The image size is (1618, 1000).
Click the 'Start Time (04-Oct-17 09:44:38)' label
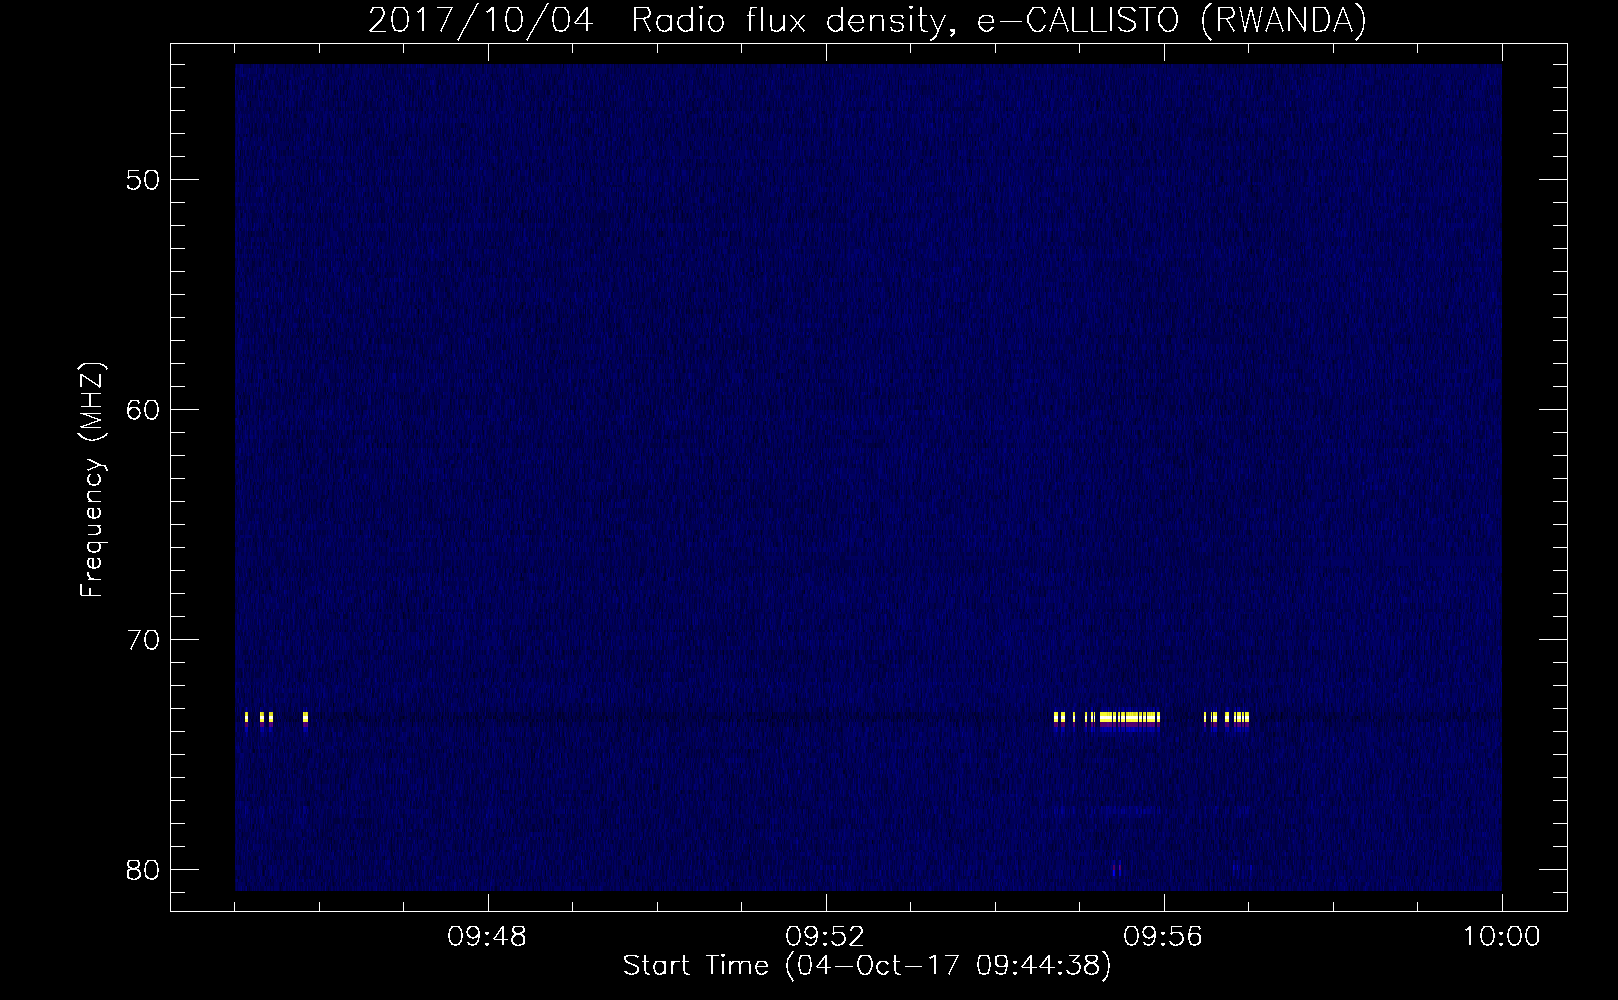coord(867,966)
